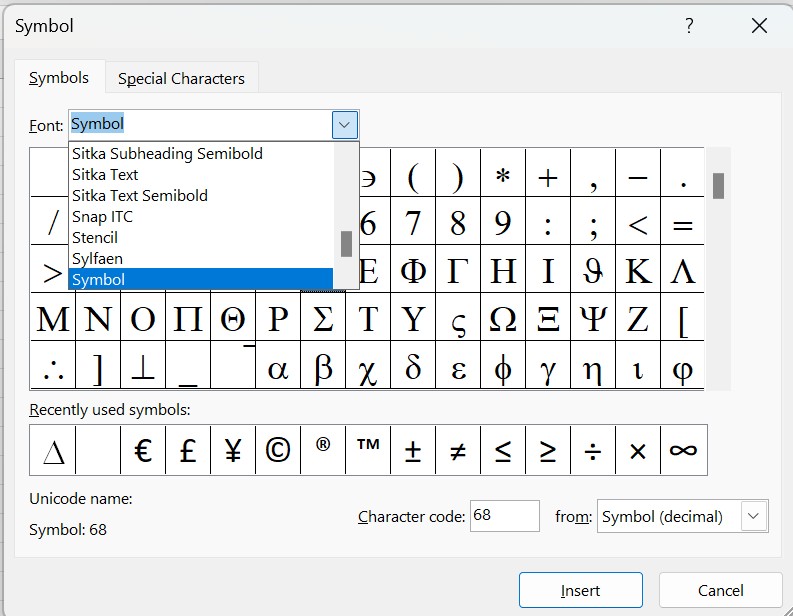This screenshot has height=616, width=793.
Task: Select the lowercase beta symbol
Action: click(x=323, y=365)
